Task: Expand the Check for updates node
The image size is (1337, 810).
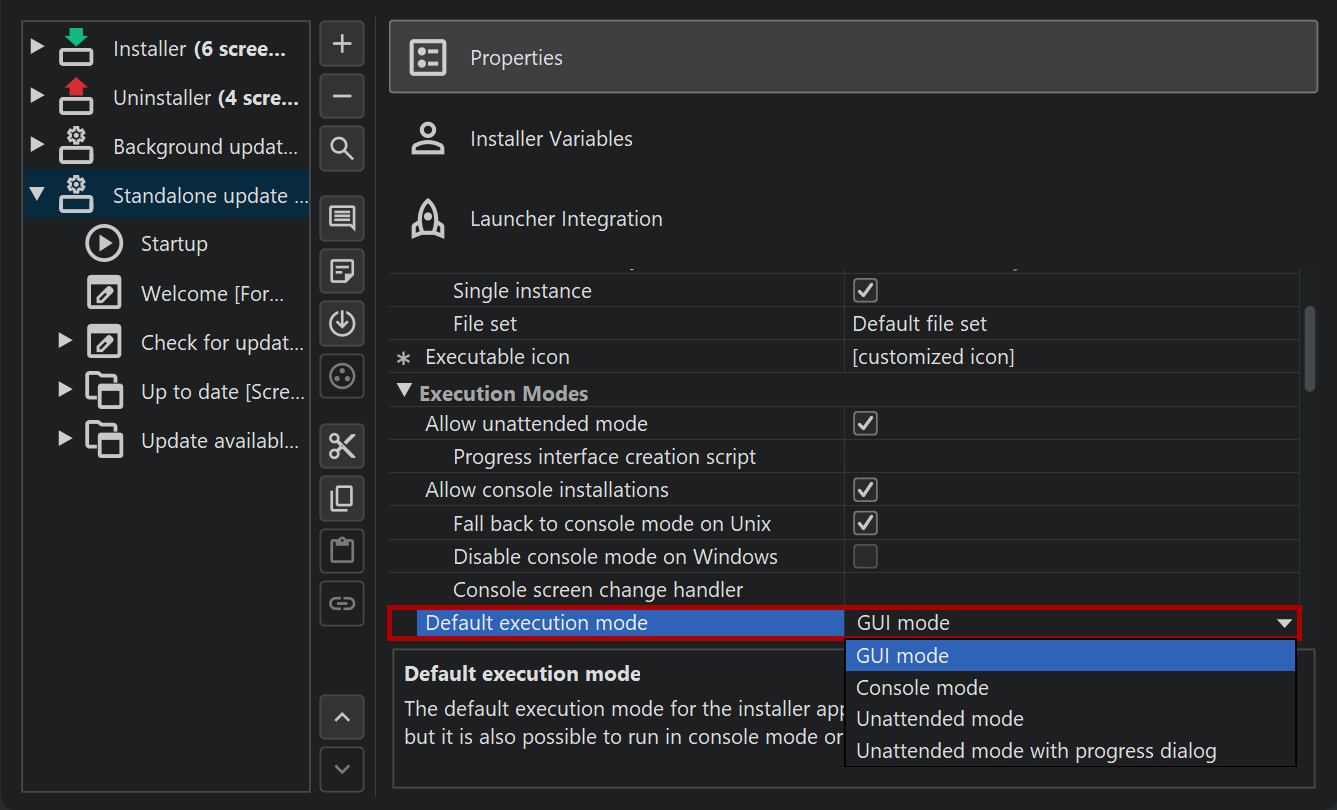Action: click(65, 341)
